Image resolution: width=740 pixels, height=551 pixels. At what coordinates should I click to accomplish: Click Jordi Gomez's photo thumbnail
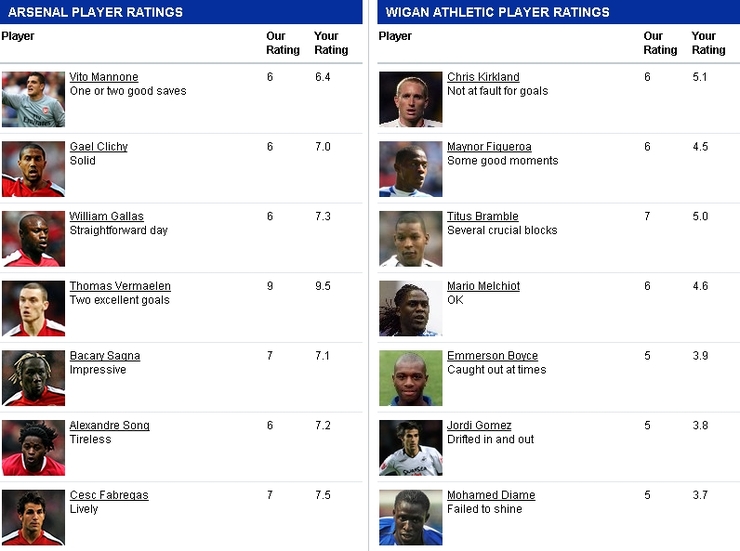point(410,448)
